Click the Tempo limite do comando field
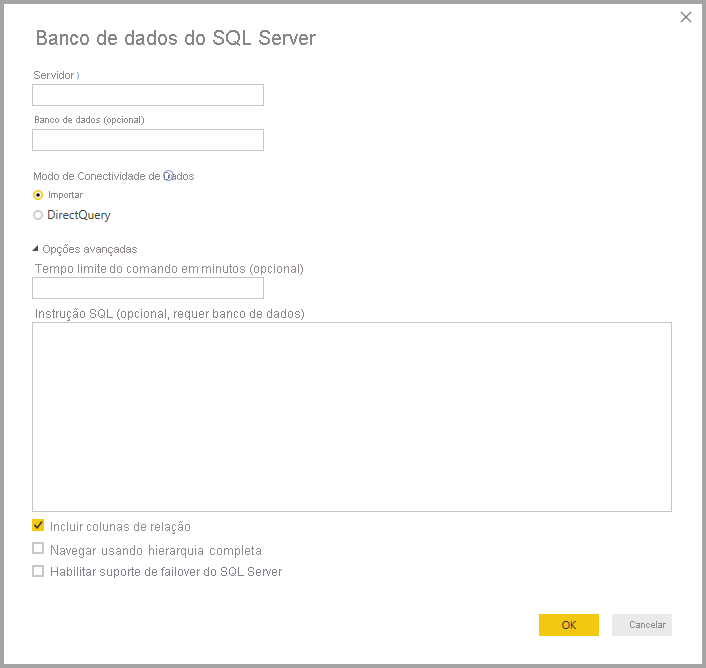This screenshot has height=668, width=706. [x=148, y=288]
